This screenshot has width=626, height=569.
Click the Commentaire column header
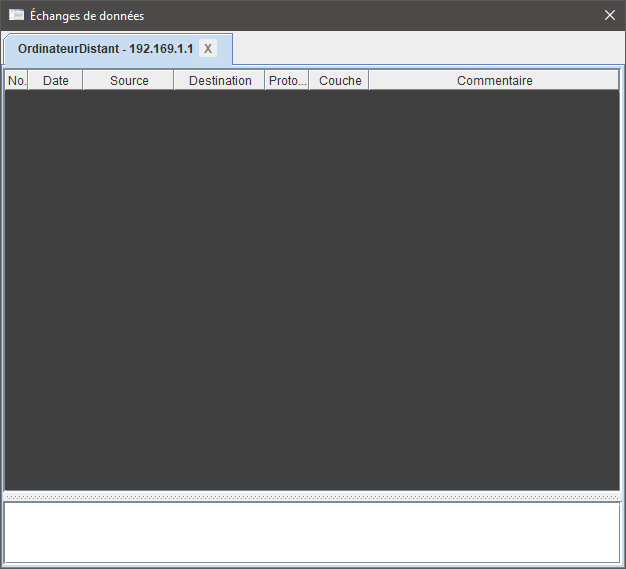coord(494,80)
